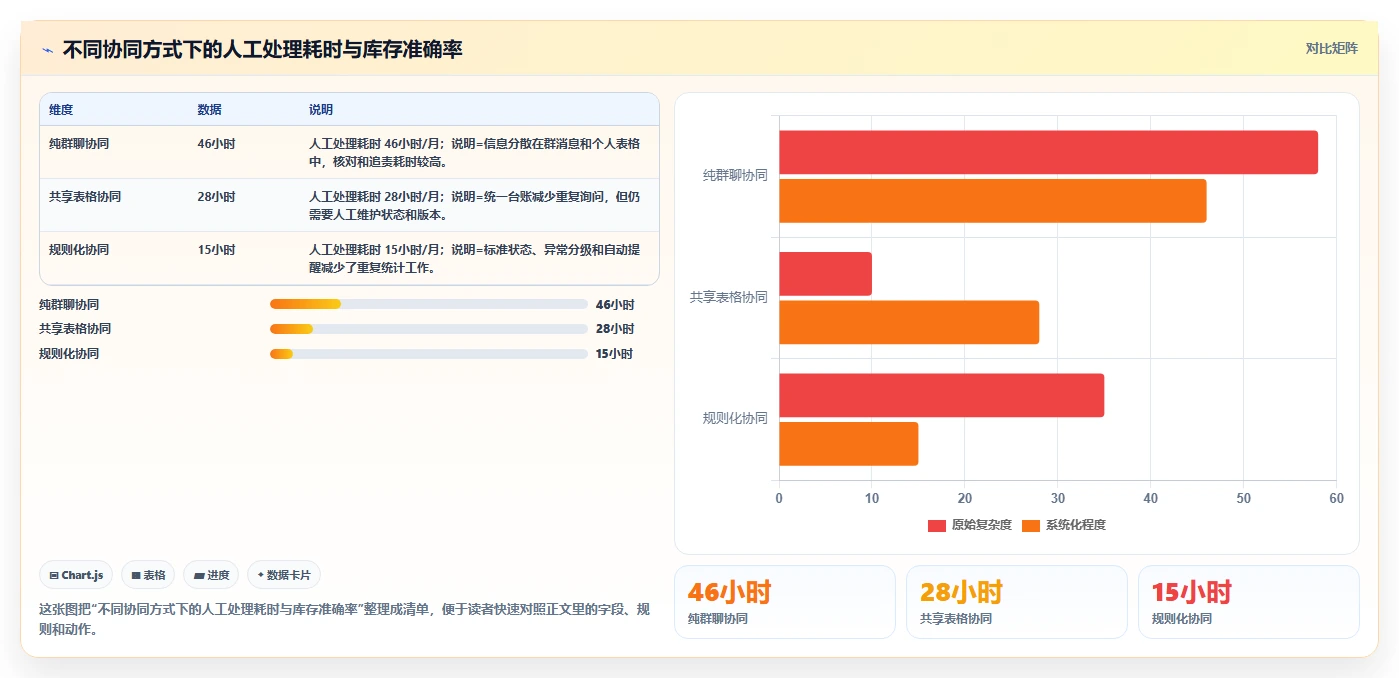Click the description starting 人工处理耗时 46小时/月

pyautogui.click(x=475, y=152)
